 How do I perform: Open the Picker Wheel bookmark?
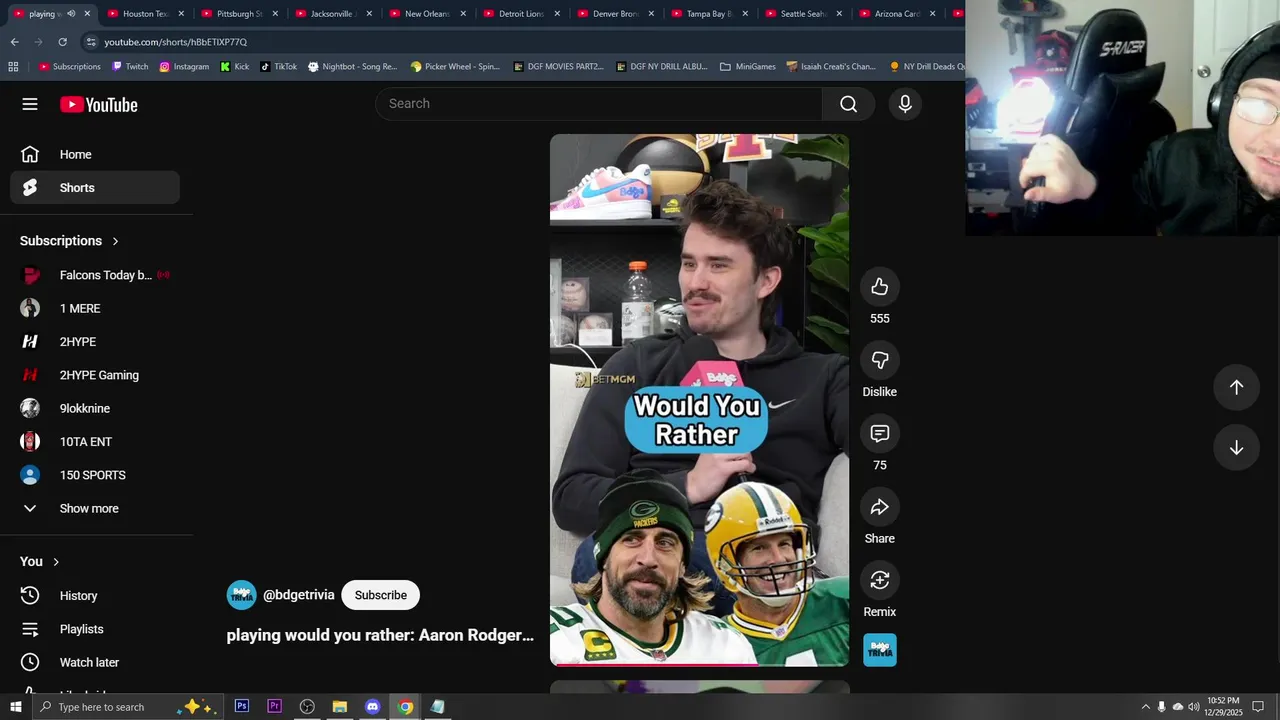click(455, 67)
